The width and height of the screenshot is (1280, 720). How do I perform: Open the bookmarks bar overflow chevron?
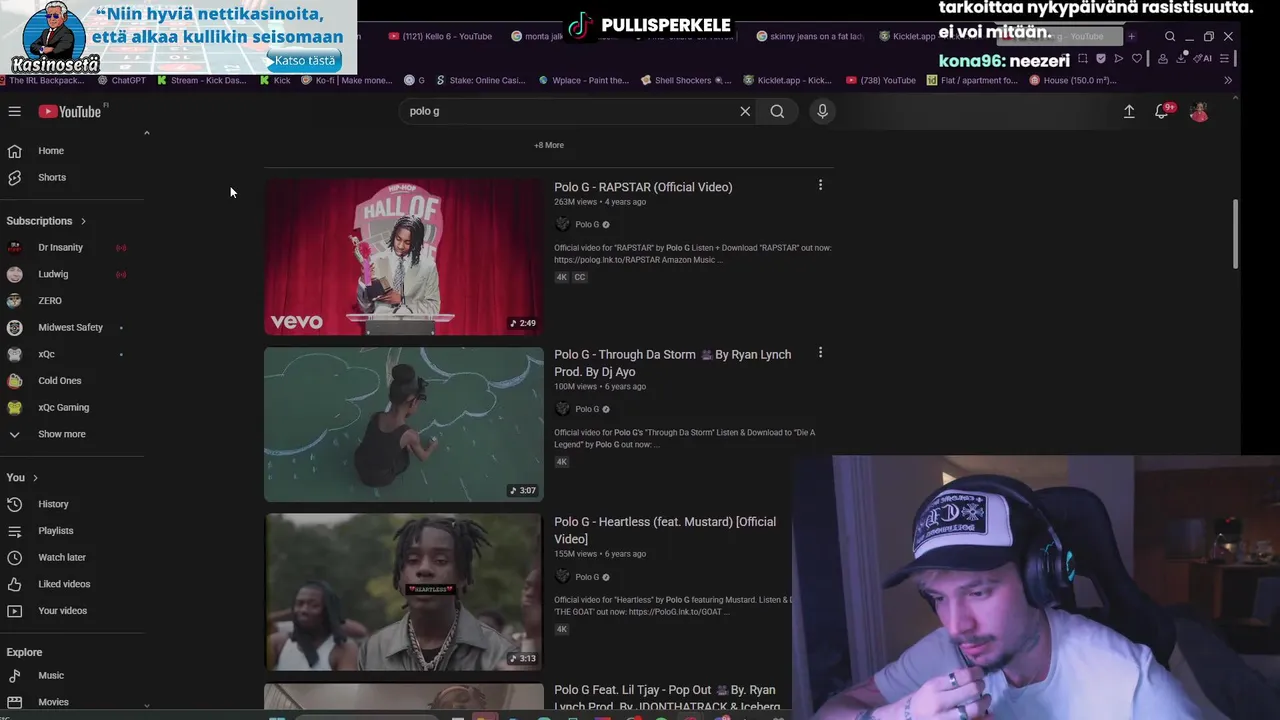(1228, 80)
